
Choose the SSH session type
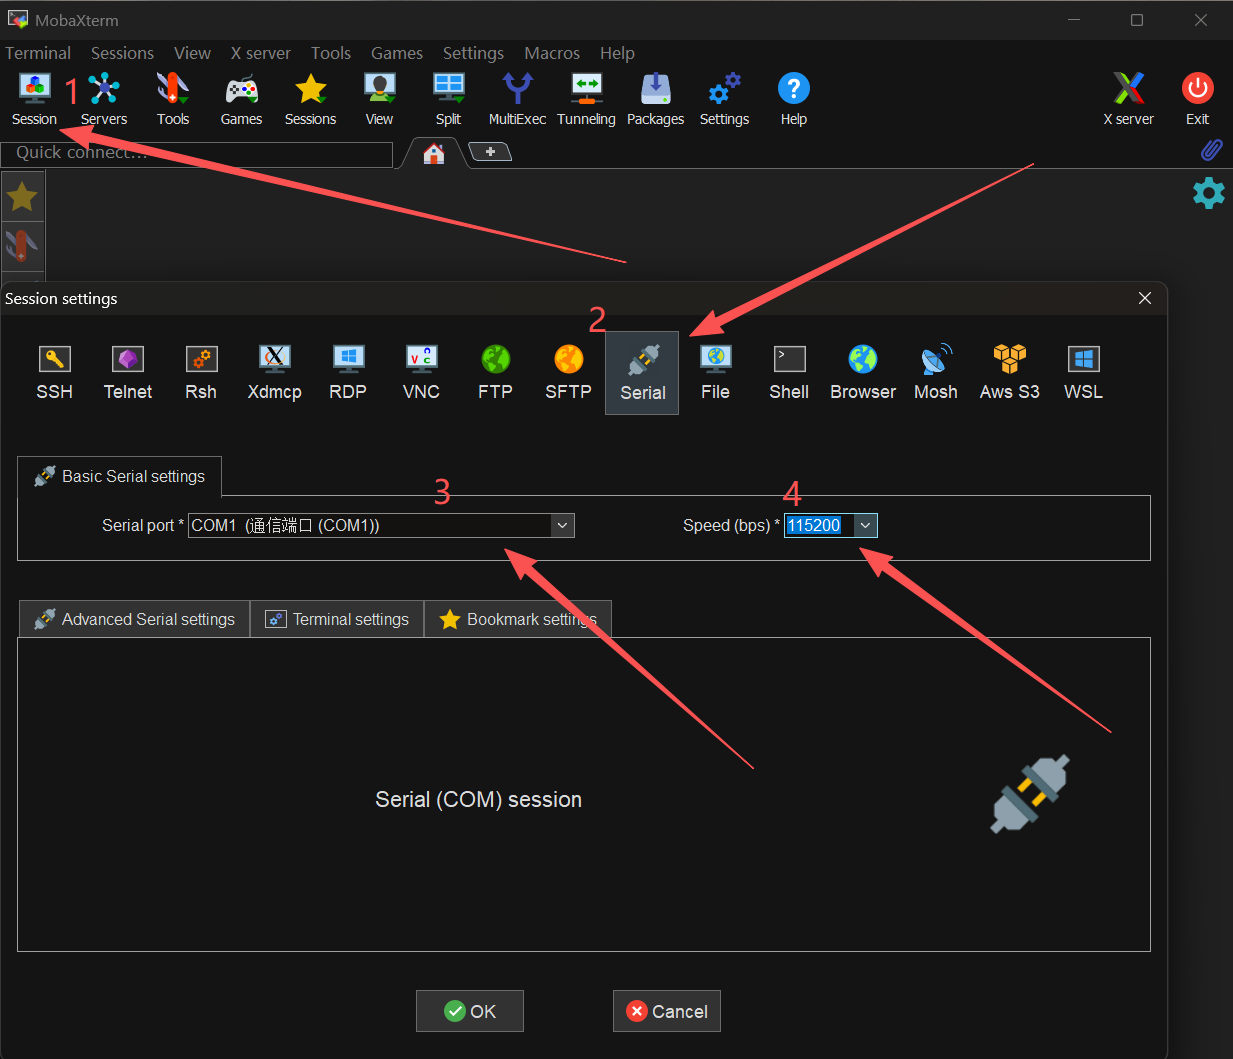[54, 372]
